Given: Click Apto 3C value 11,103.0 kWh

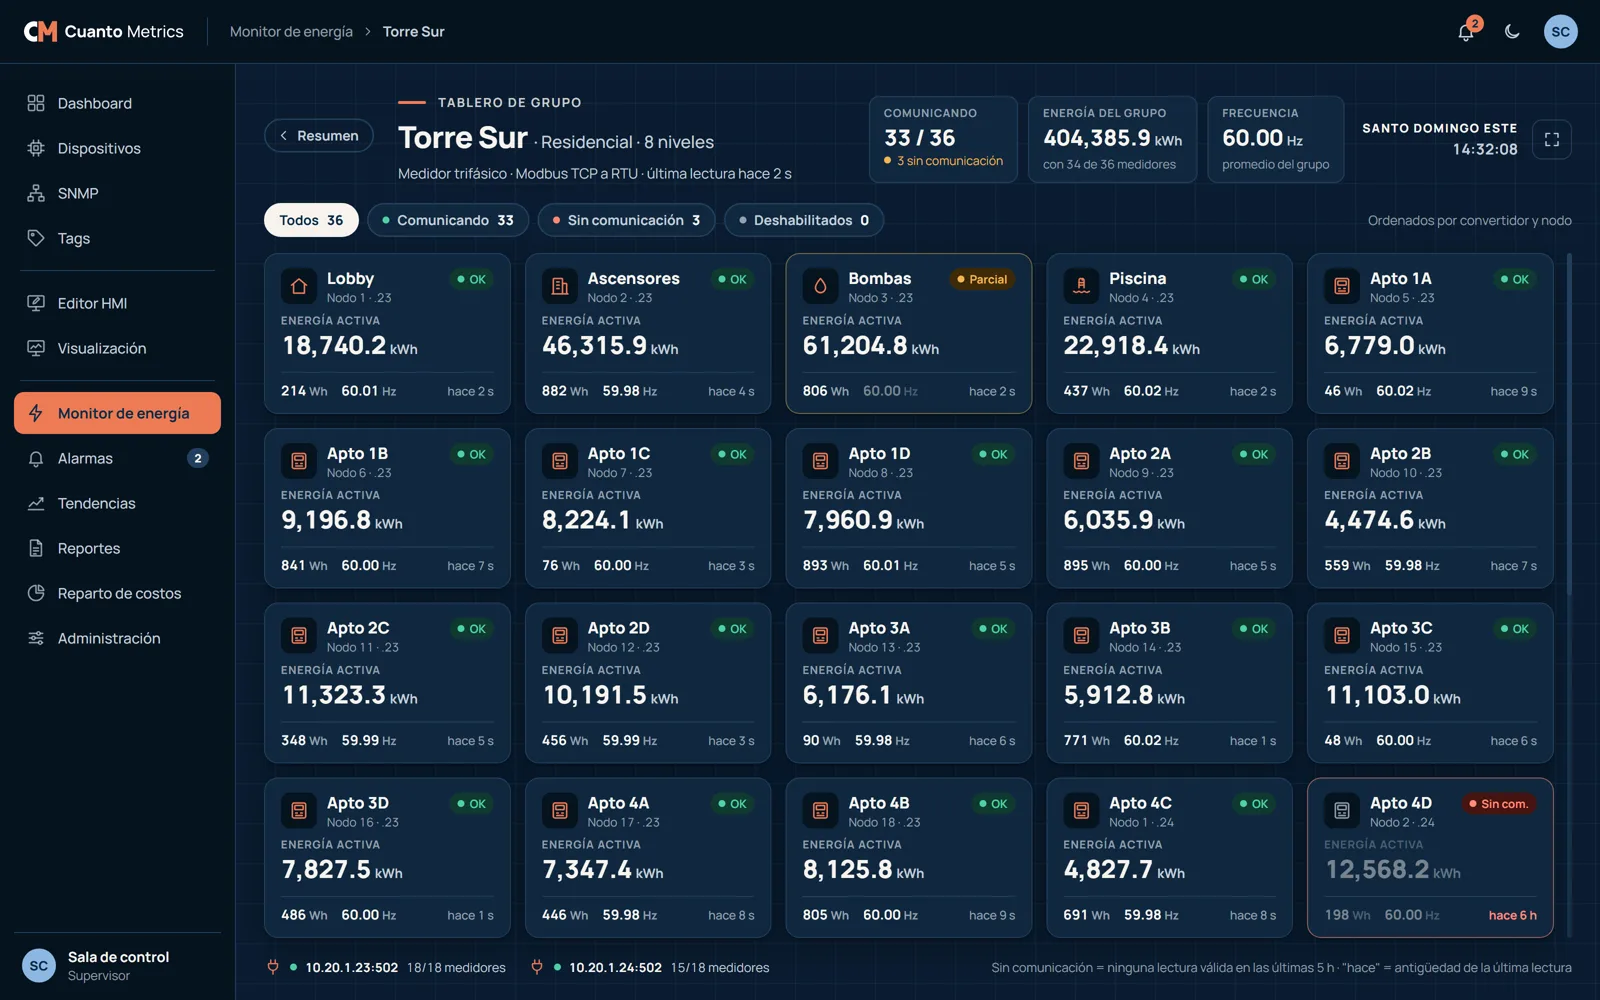Looking at the screenshot, I should 1392,695.
